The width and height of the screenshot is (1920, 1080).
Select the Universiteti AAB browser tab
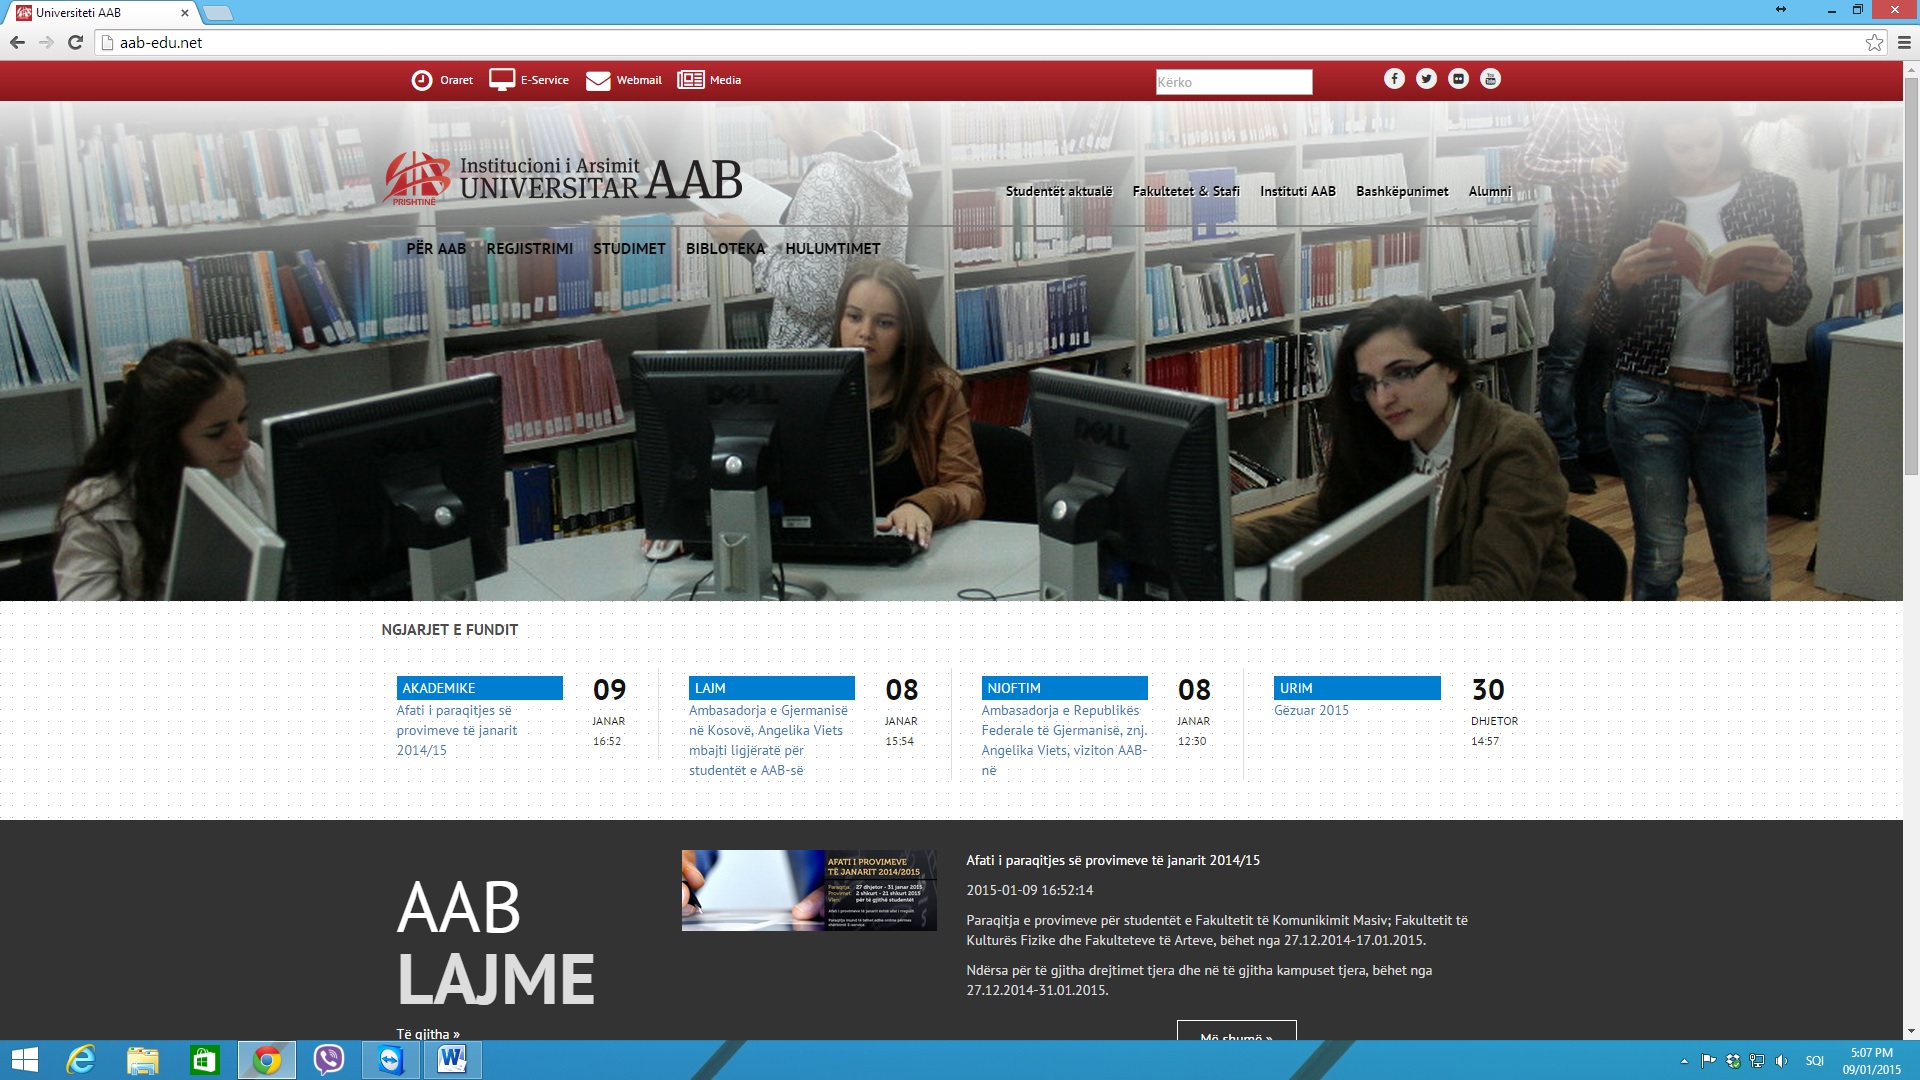click(x=100, y=13)
